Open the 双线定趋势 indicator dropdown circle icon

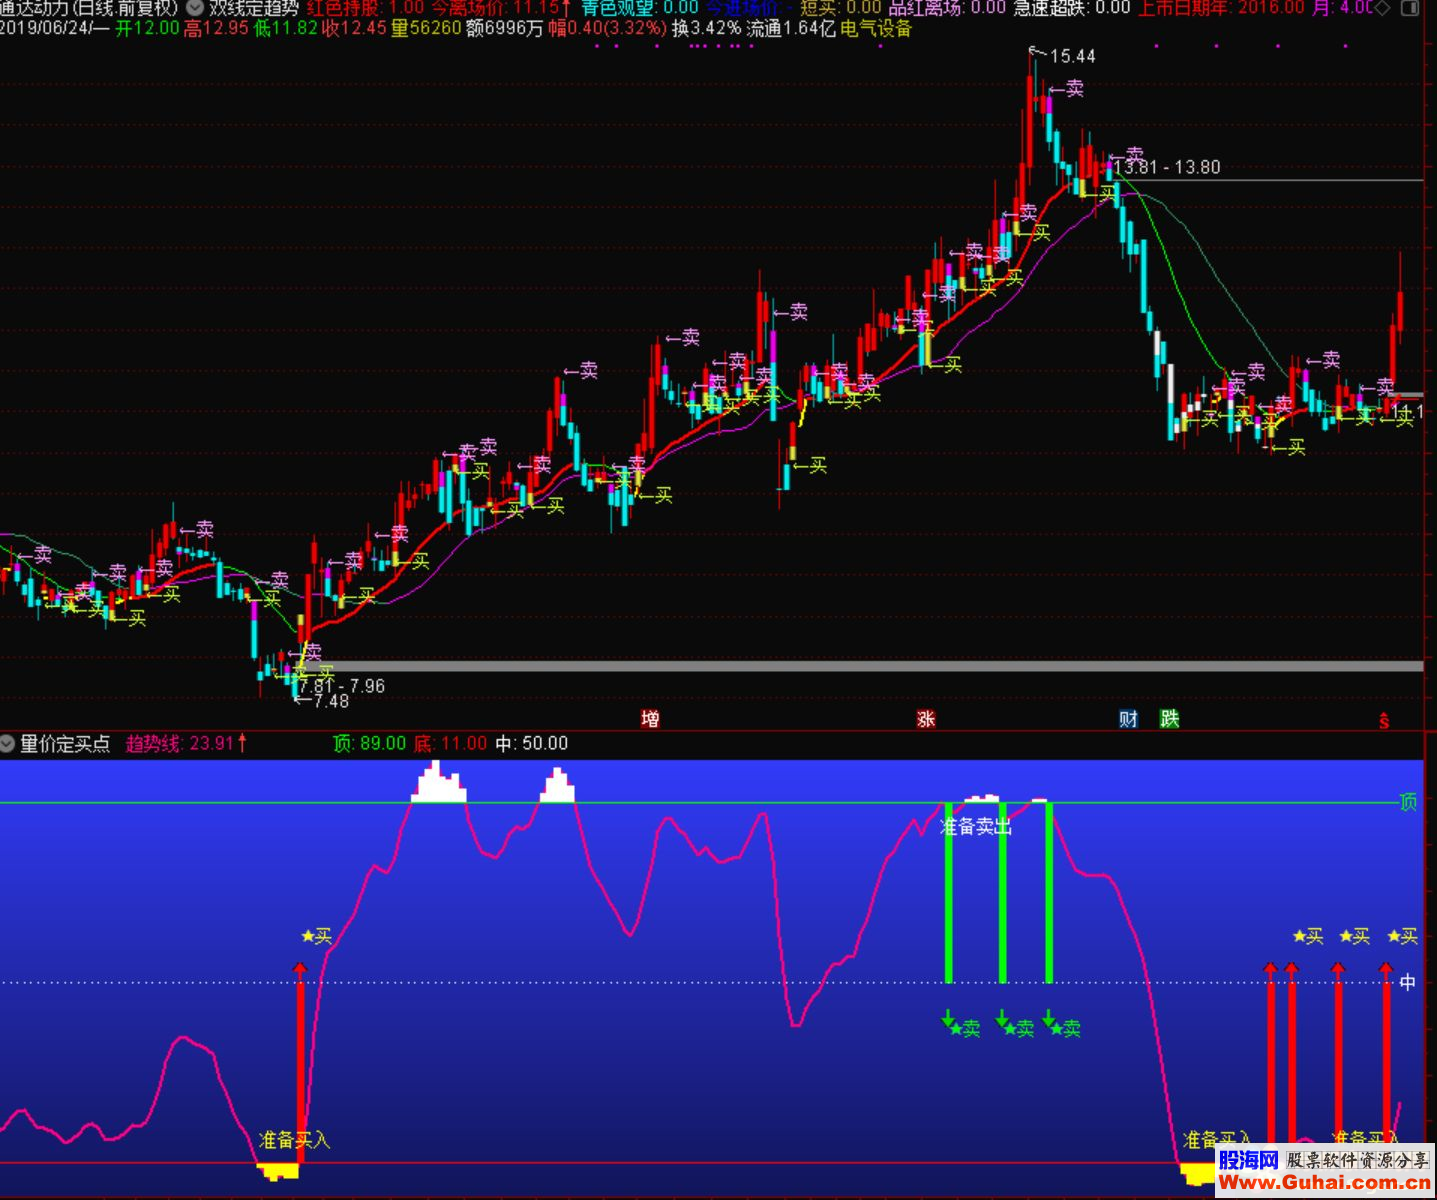pyautogui.click(x=195, y=8)
